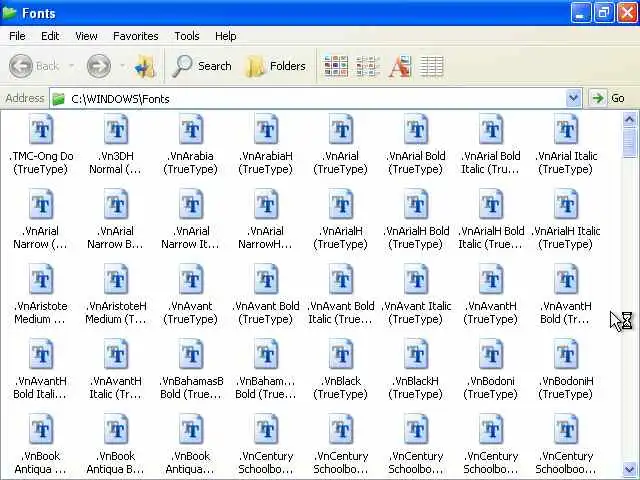Viewport: 640px width, 480px height.
Task: Open the Edit menu
Action: click(50, 36)
